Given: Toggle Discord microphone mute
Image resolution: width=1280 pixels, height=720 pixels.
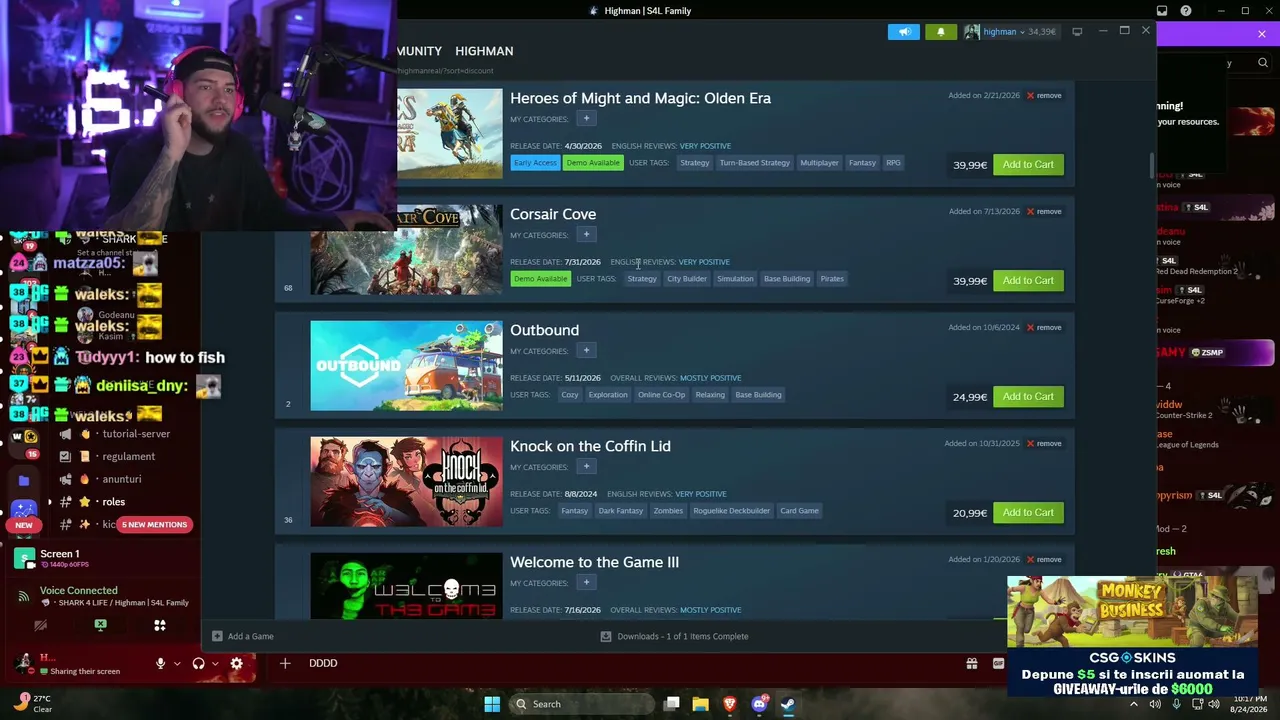Looking at the screenshot, I should [x=160, y=663].
